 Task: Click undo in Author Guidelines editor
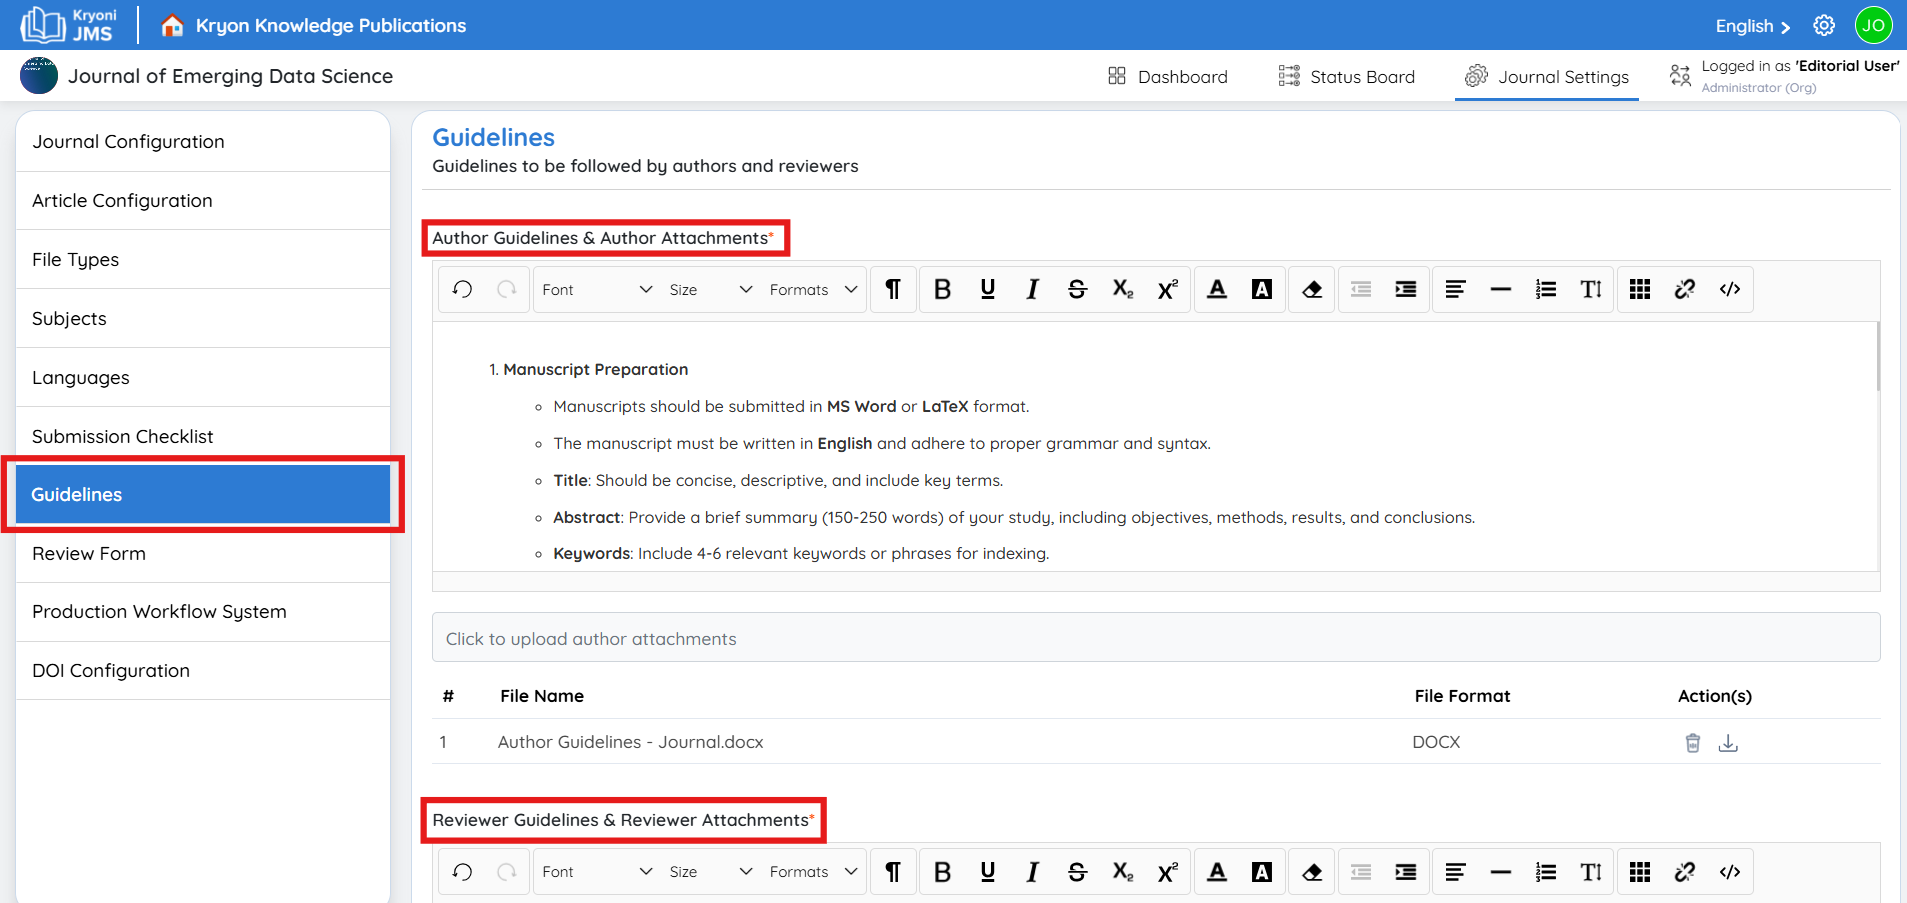(462, 290)
